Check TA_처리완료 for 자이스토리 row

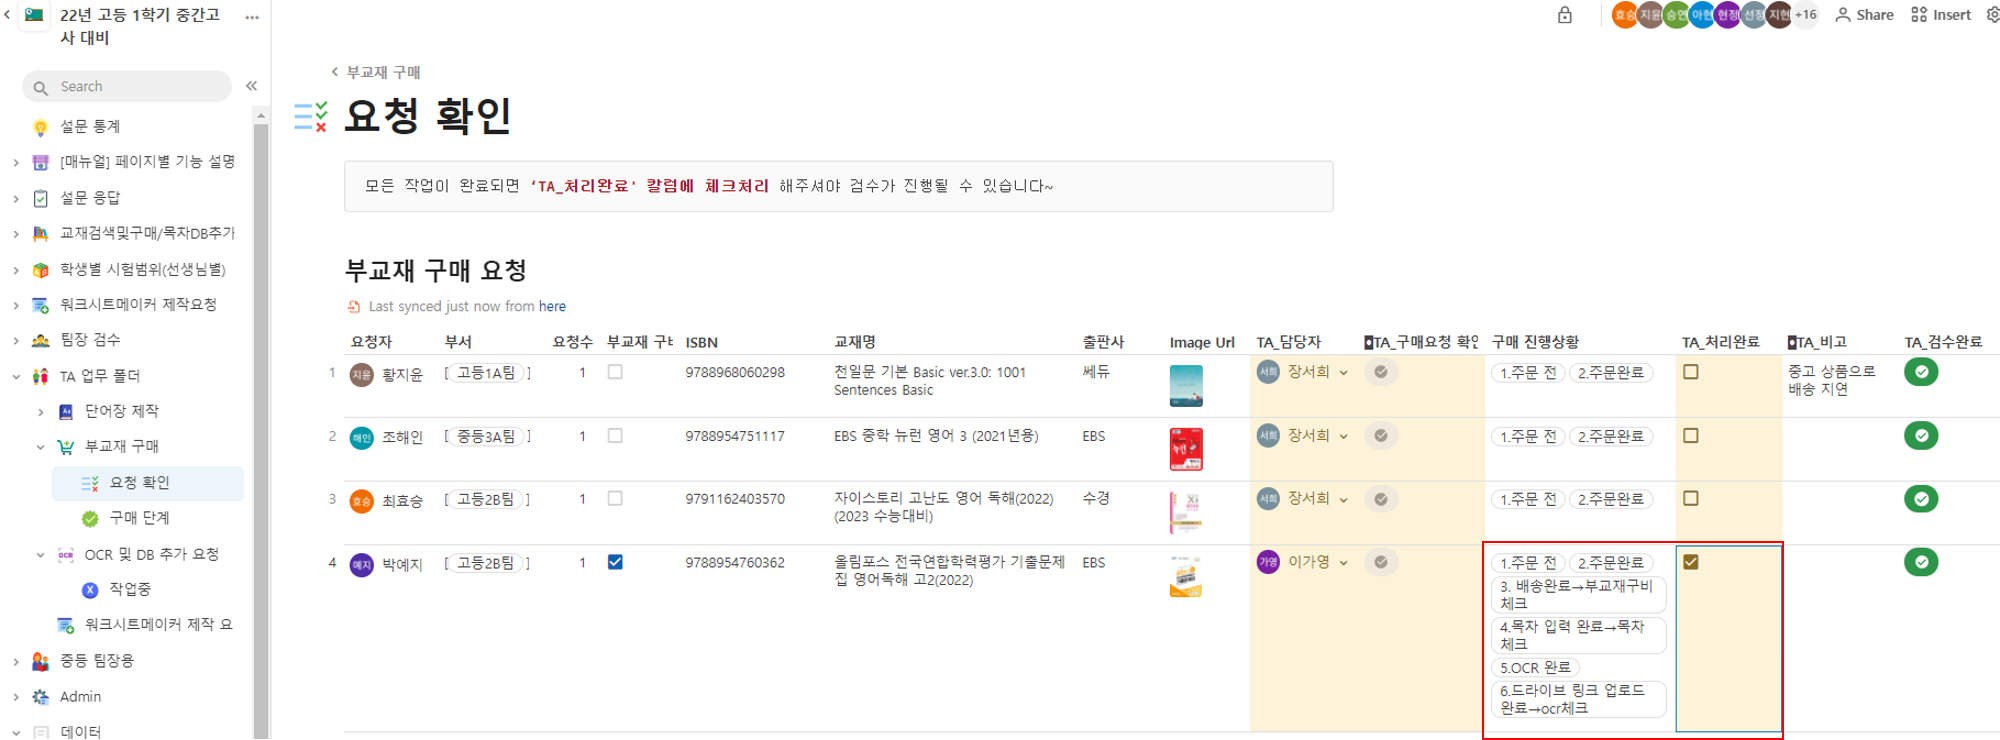tap(1691, 498)
